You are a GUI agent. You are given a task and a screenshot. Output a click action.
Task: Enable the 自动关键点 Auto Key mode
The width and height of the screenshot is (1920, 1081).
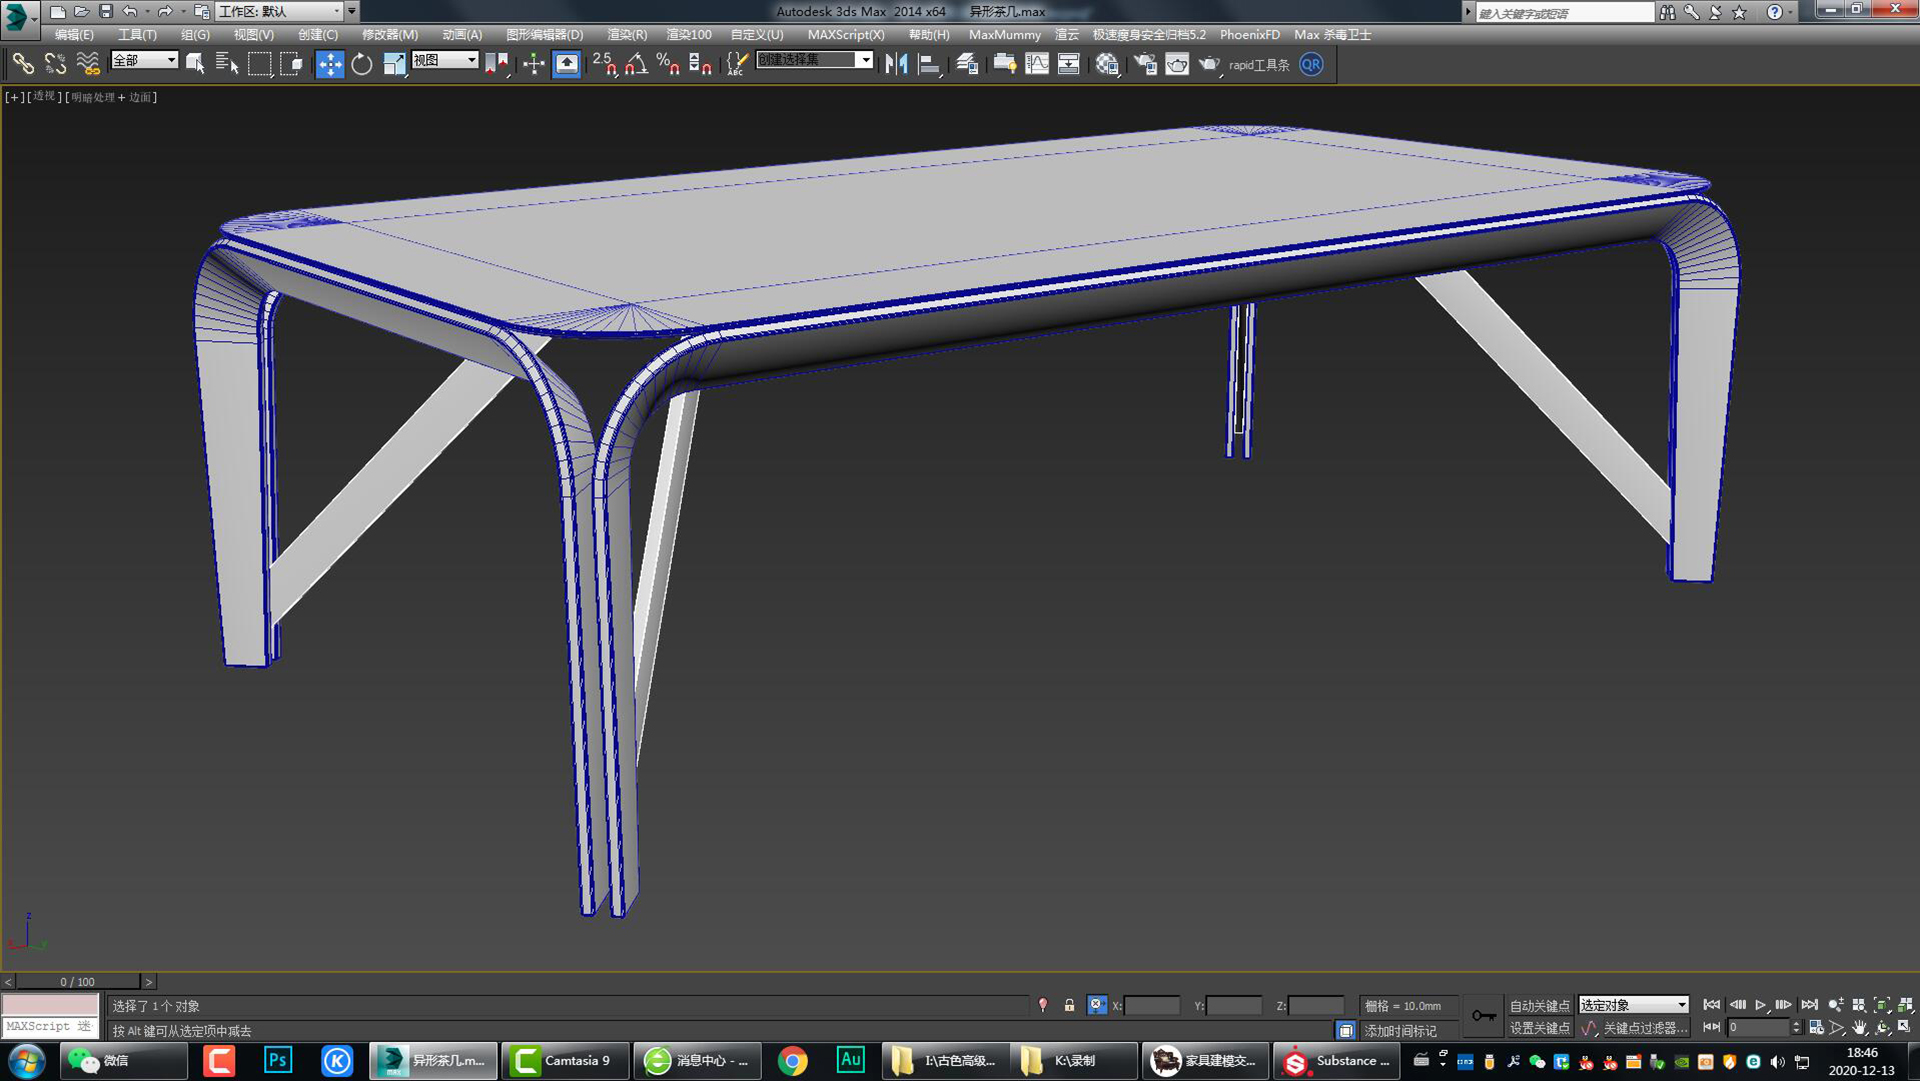(1538, 1005)
